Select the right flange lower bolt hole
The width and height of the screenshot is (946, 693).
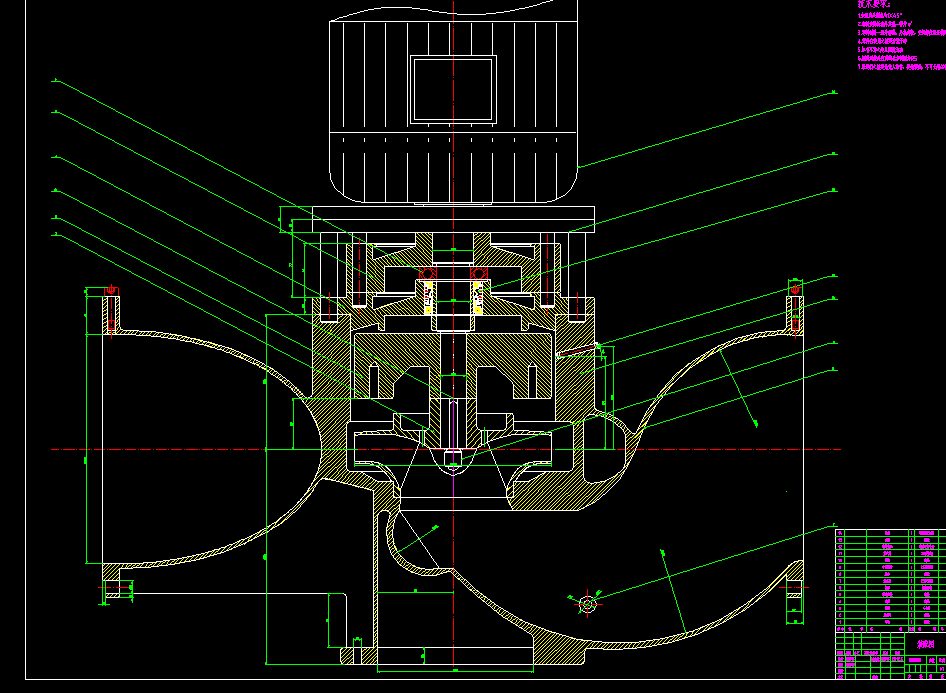pos(795,588)
